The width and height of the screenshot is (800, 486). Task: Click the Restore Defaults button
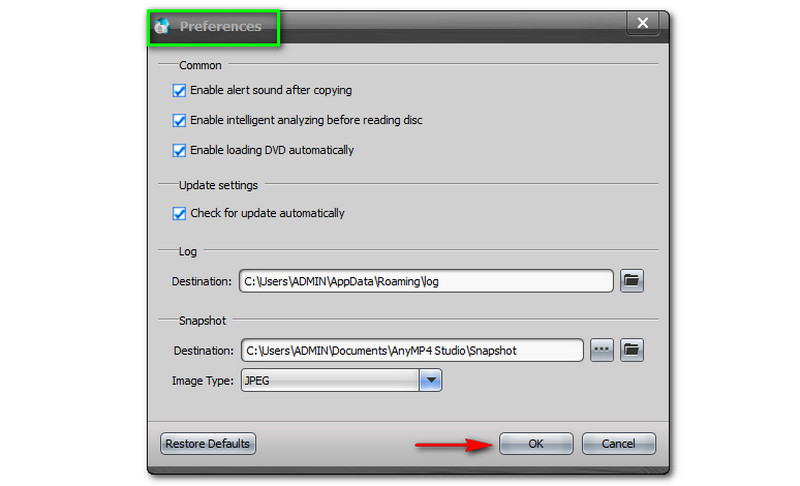click(208, 444)
